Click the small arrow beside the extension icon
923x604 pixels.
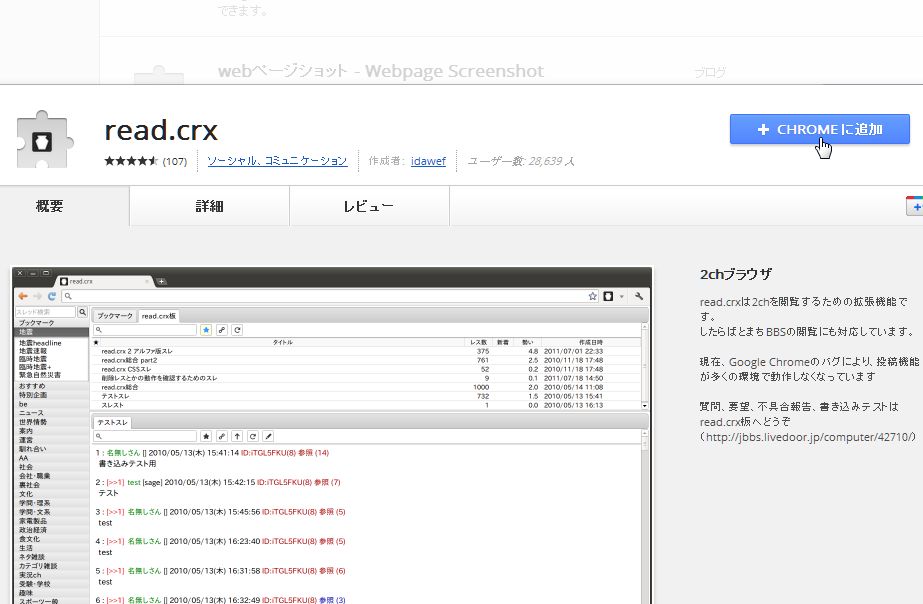(x=622, y=297)
